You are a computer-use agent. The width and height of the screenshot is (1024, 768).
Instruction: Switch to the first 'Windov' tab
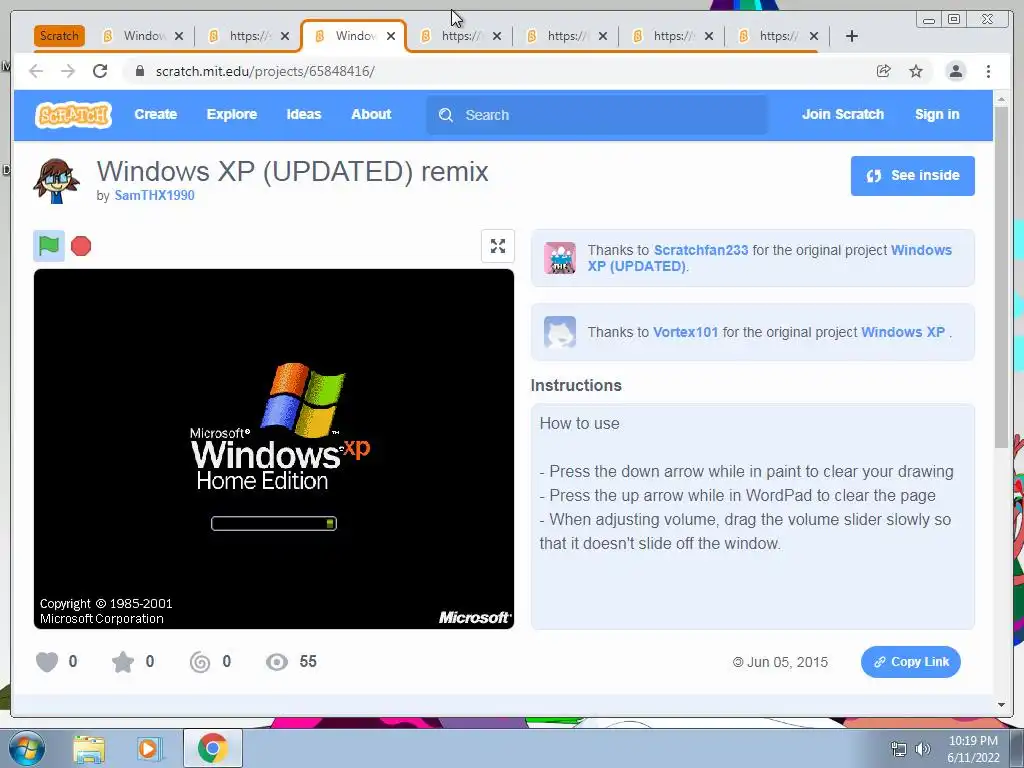pos(144,36)
